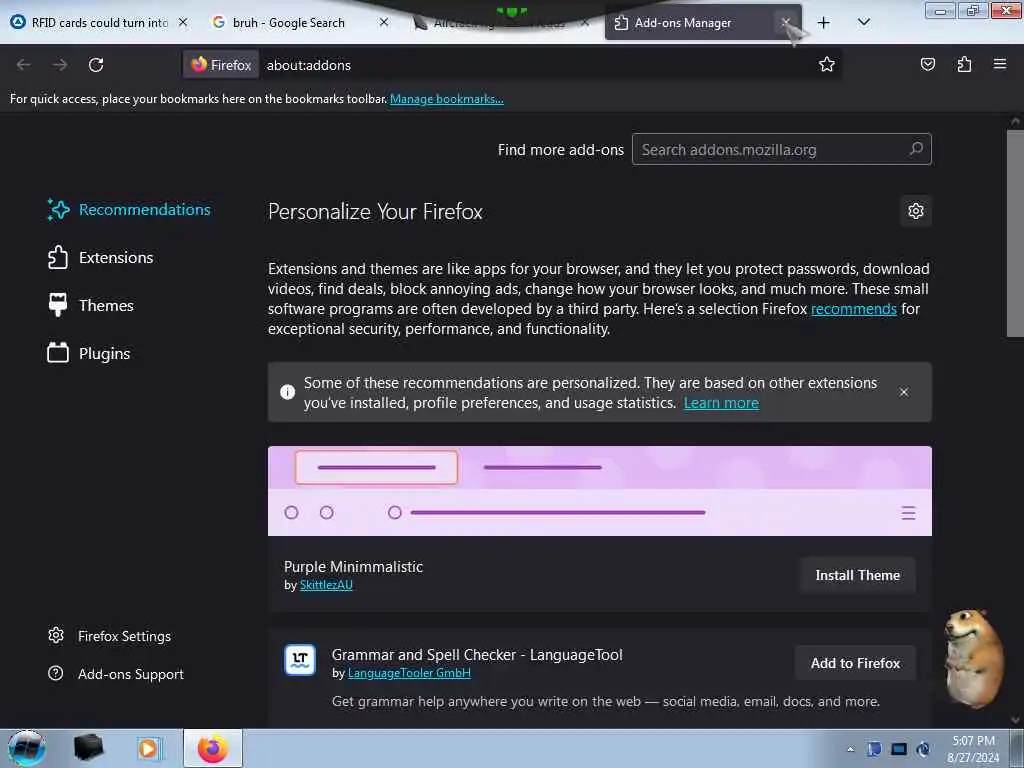1024x768 pixels.
Task: Click the Personalize Your Firefox heading
Action: (375, 212)
